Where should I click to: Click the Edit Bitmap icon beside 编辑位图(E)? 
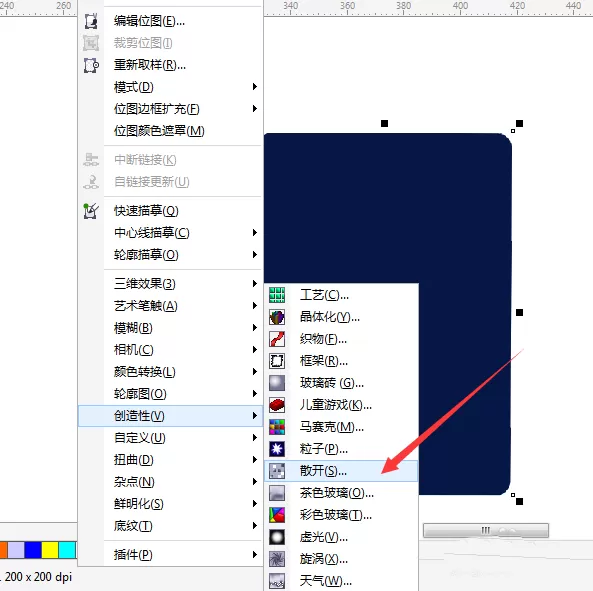pos(91,21)
